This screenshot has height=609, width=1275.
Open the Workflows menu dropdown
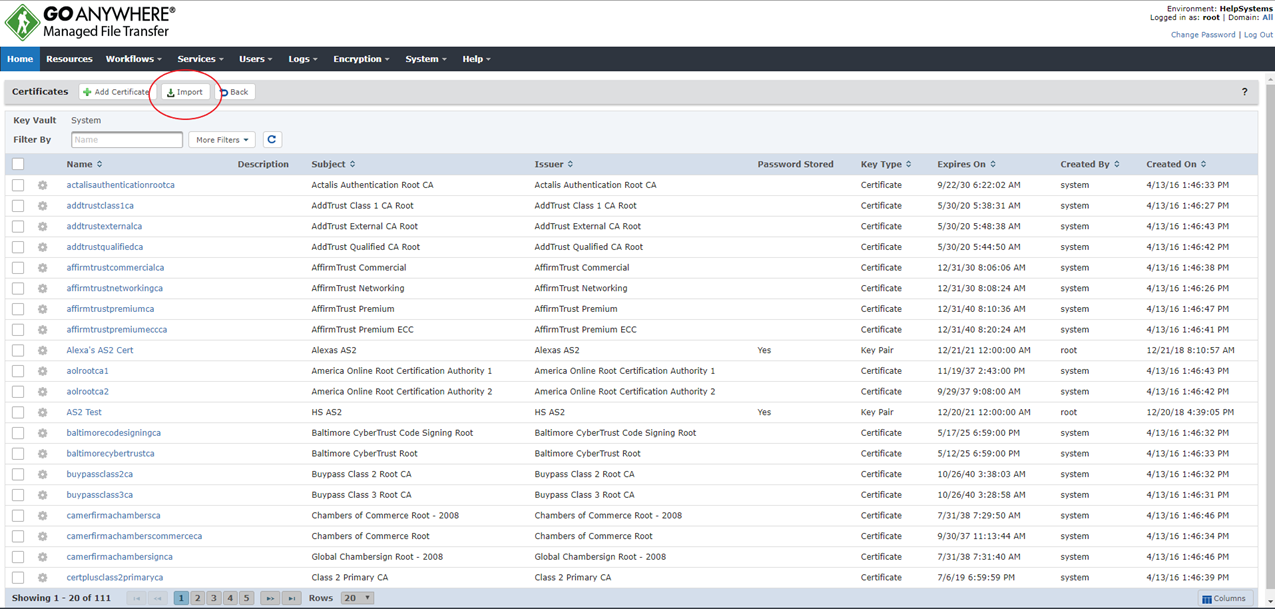[134, 59]
